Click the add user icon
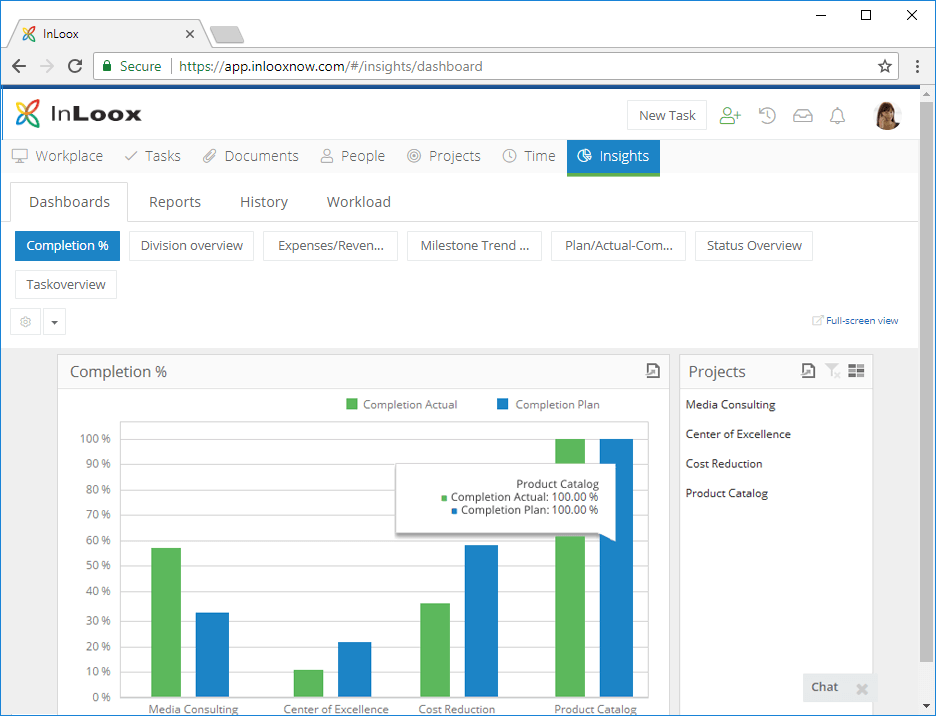This screenshot has width=936, height=716. pos(730,115)
